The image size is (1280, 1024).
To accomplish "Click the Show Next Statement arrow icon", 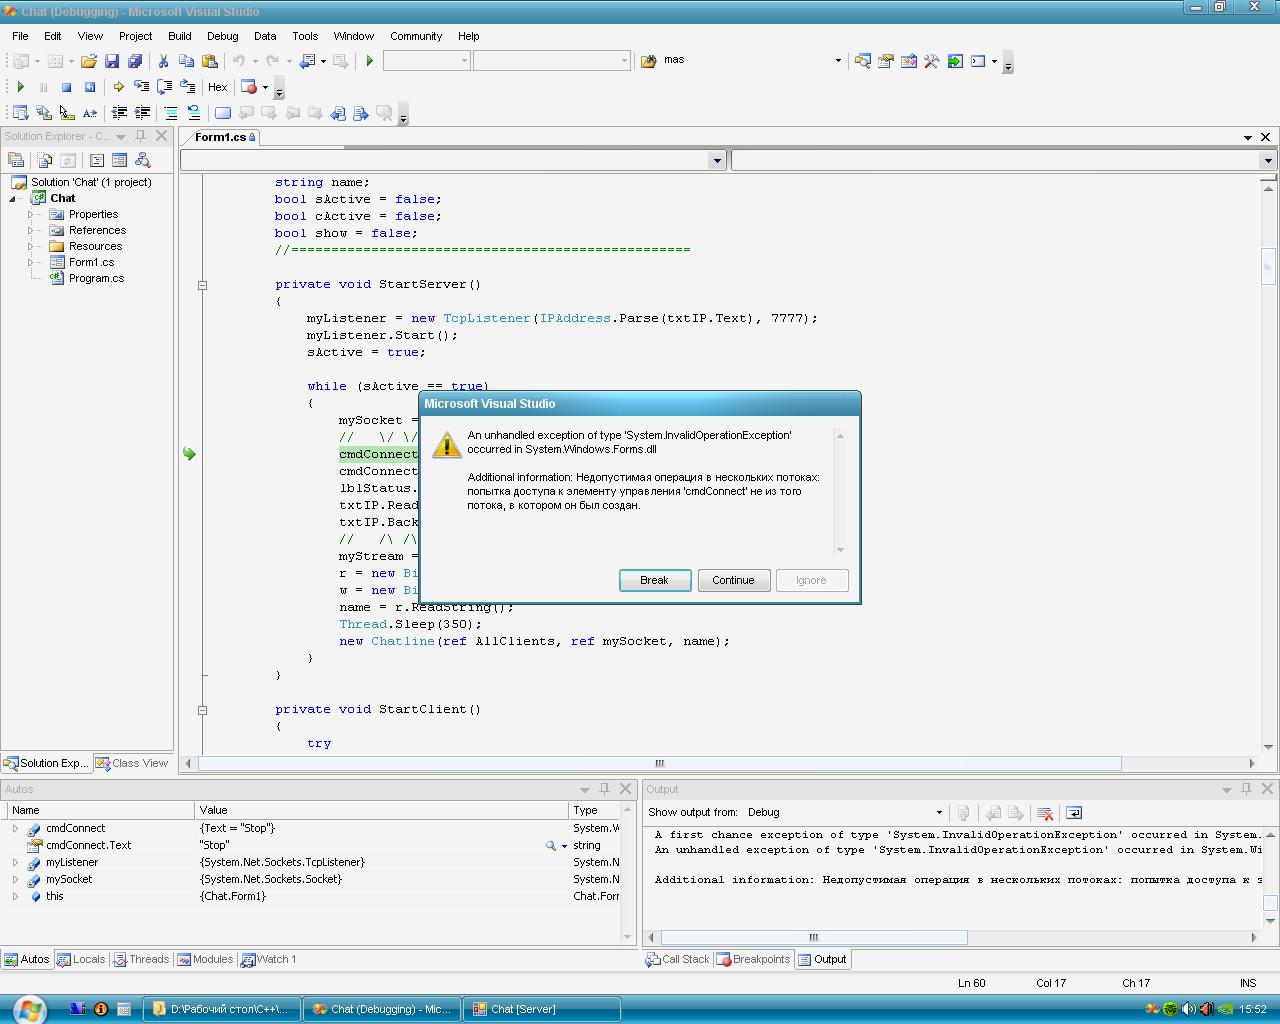I will (x=118, y=87).
